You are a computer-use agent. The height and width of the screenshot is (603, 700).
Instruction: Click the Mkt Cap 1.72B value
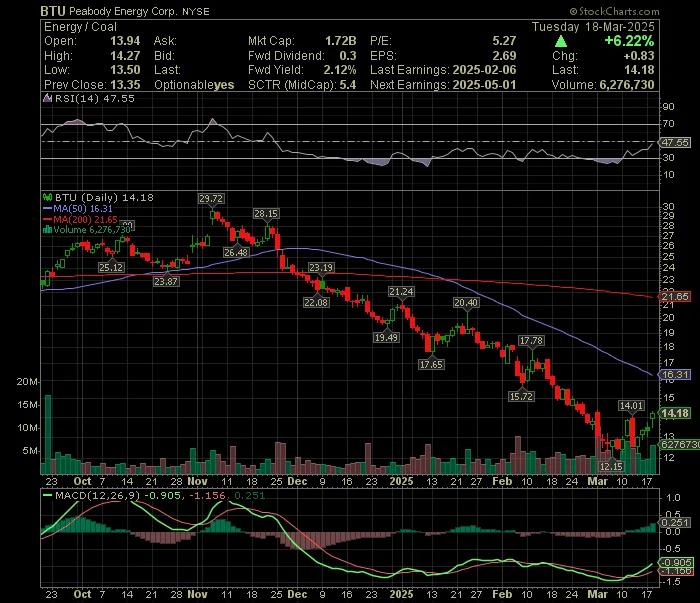[341, 41]
